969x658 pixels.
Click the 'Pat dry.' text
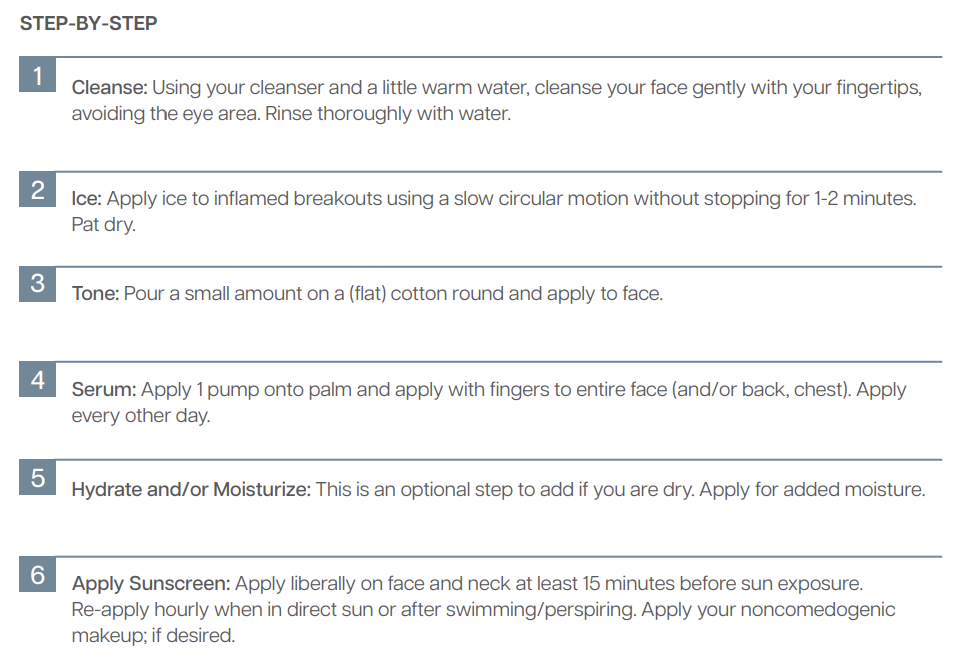click(103, 225)
